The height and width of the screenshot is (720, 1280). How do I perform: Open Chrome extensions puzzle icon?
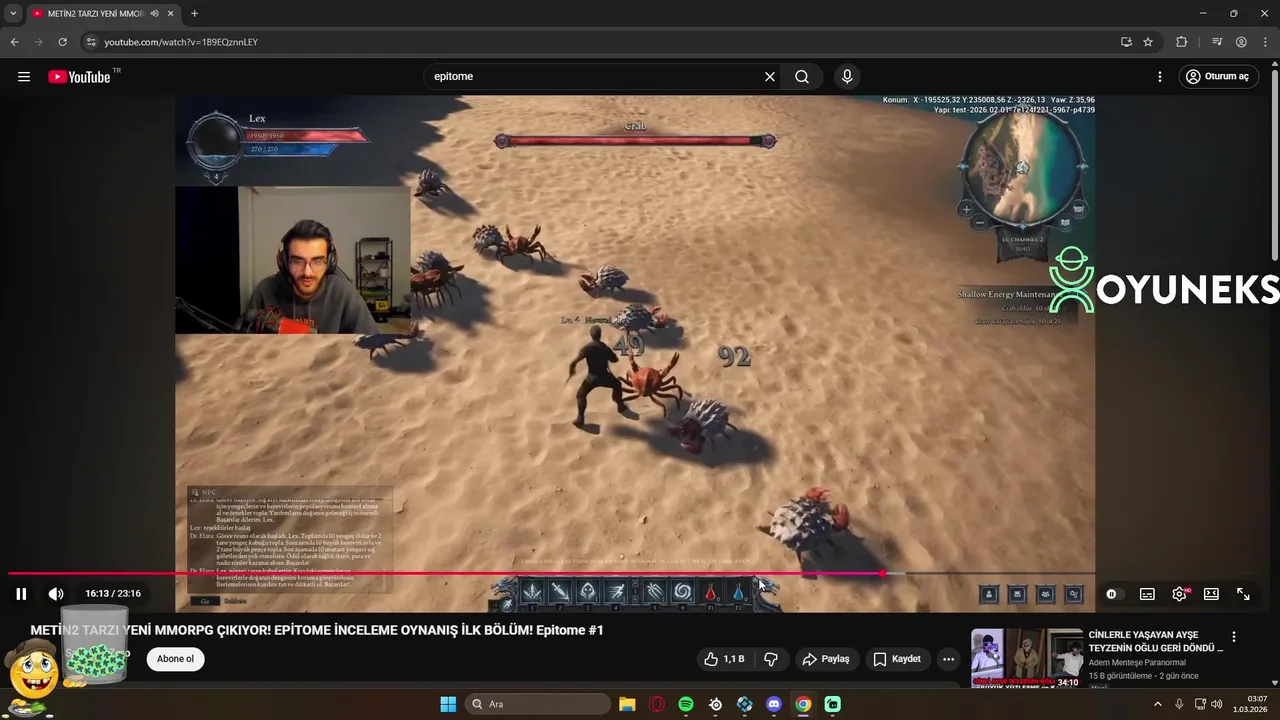pos(1181,42)
